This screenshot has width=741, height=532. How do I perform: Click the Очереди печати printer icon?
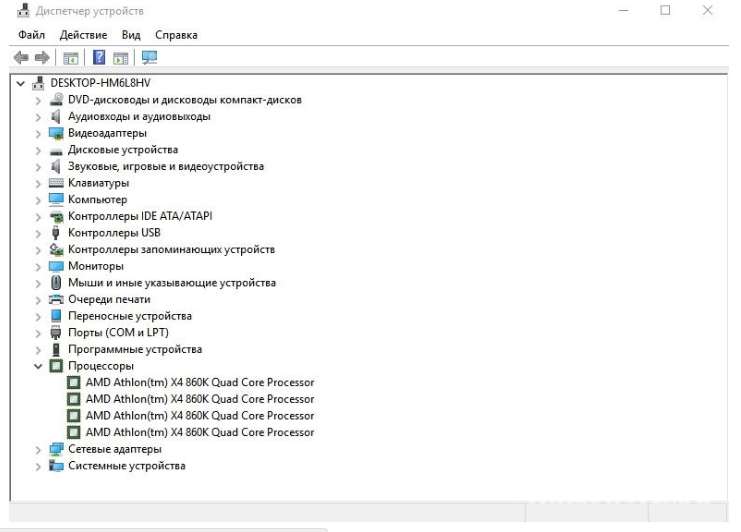click(x=56, y=300)
